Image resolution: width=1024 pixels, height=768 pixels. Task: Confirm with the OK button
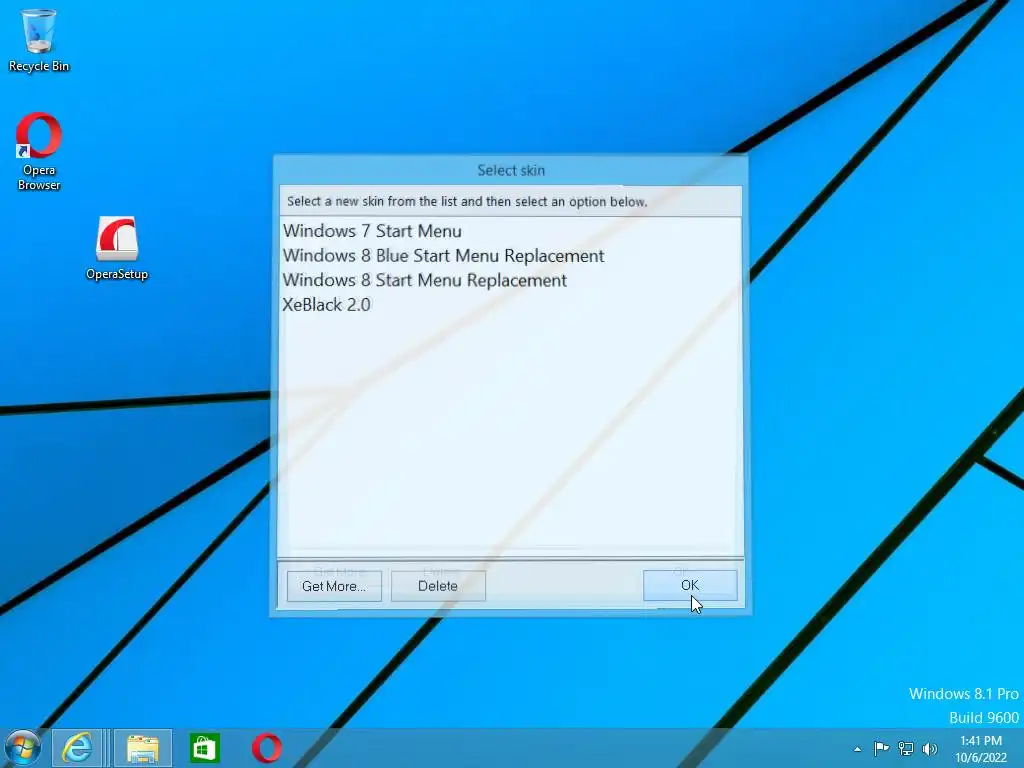690,585
